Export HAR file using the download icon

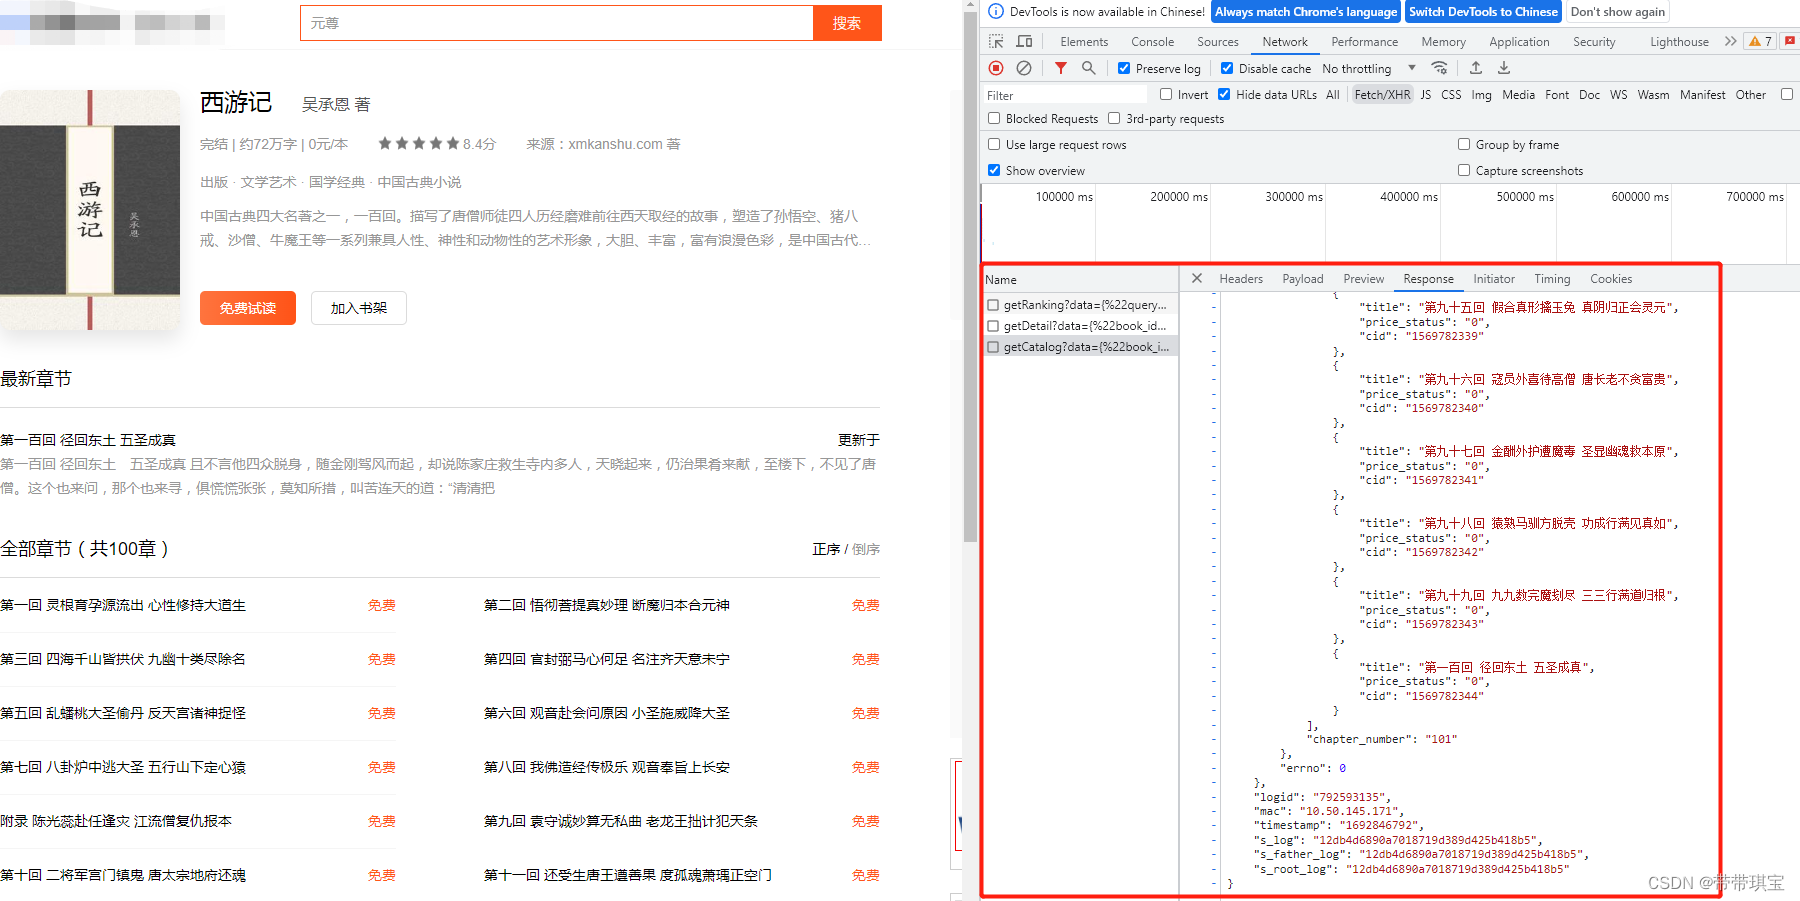pyautogui.click(x=1504, y=68)
